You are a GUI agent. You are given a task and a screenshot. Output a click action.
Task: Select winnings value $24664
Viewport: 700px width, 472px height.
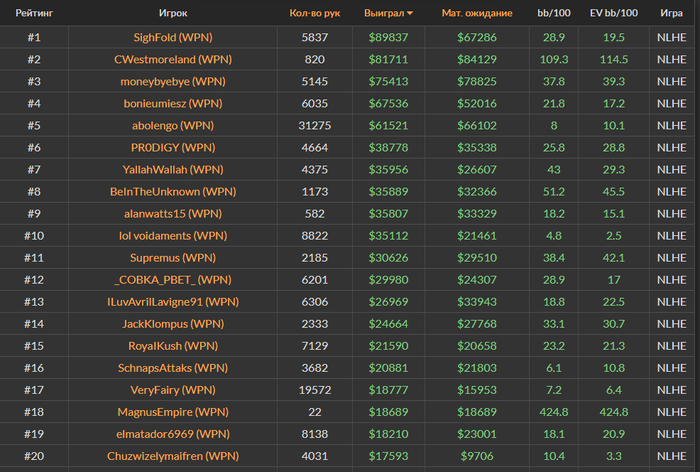point(388,324)
